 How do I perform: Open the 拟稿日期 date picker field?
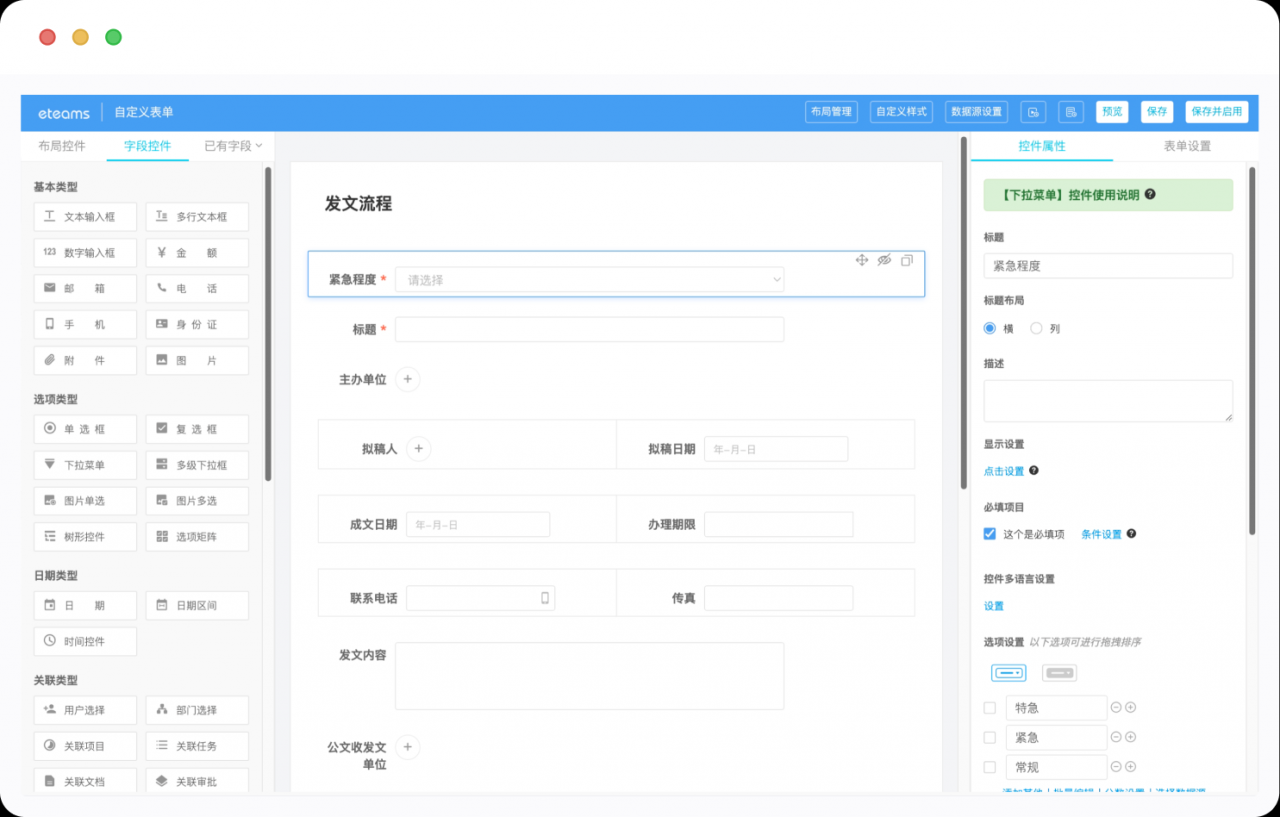point(775,449)
